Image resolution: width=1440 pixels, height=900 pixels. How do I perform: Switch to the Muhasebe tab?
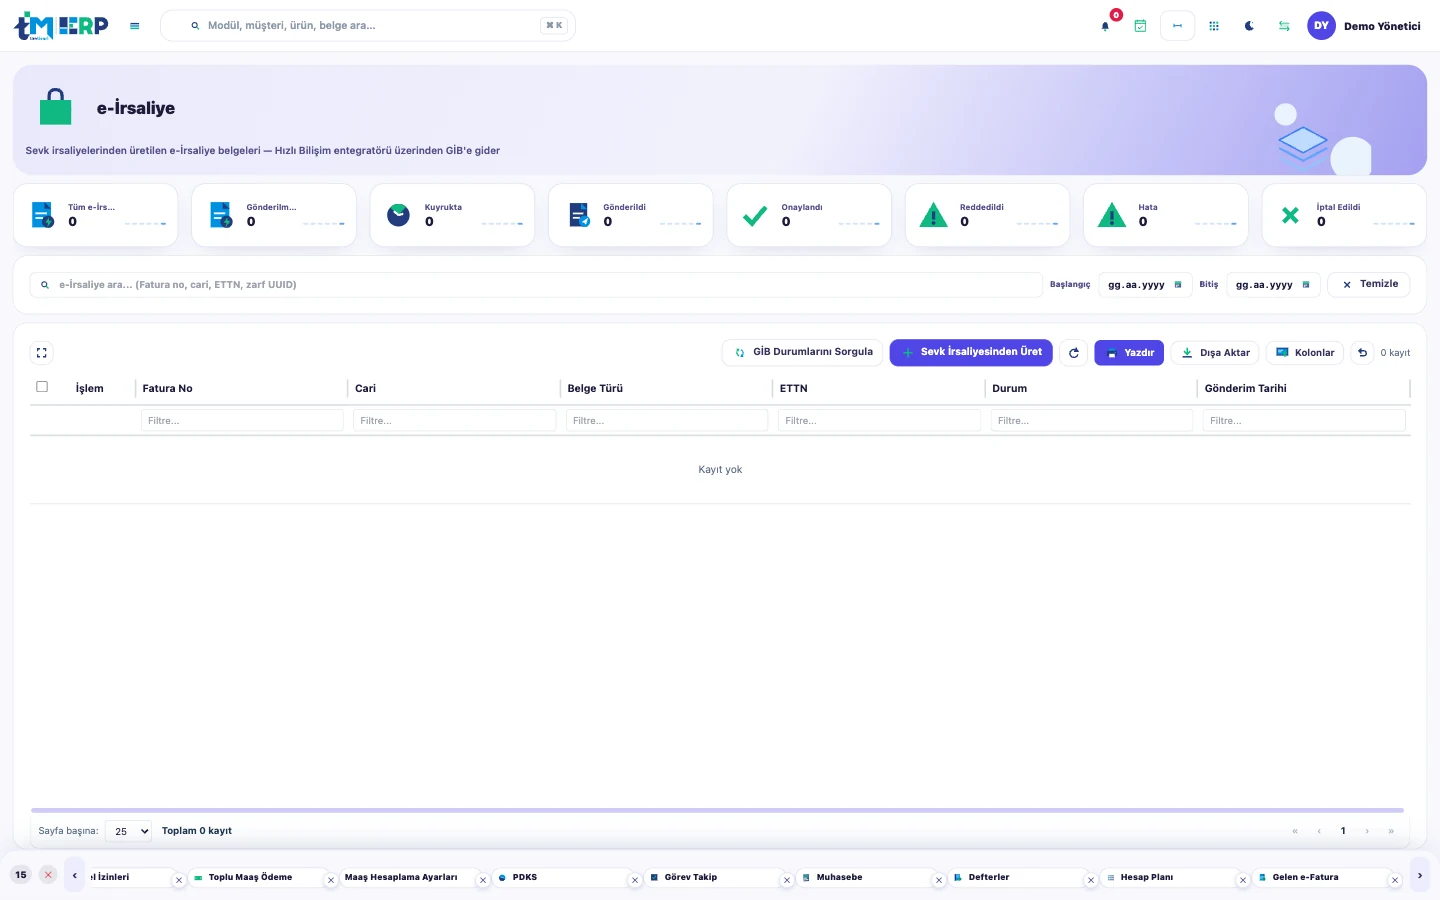coord(839,878)
